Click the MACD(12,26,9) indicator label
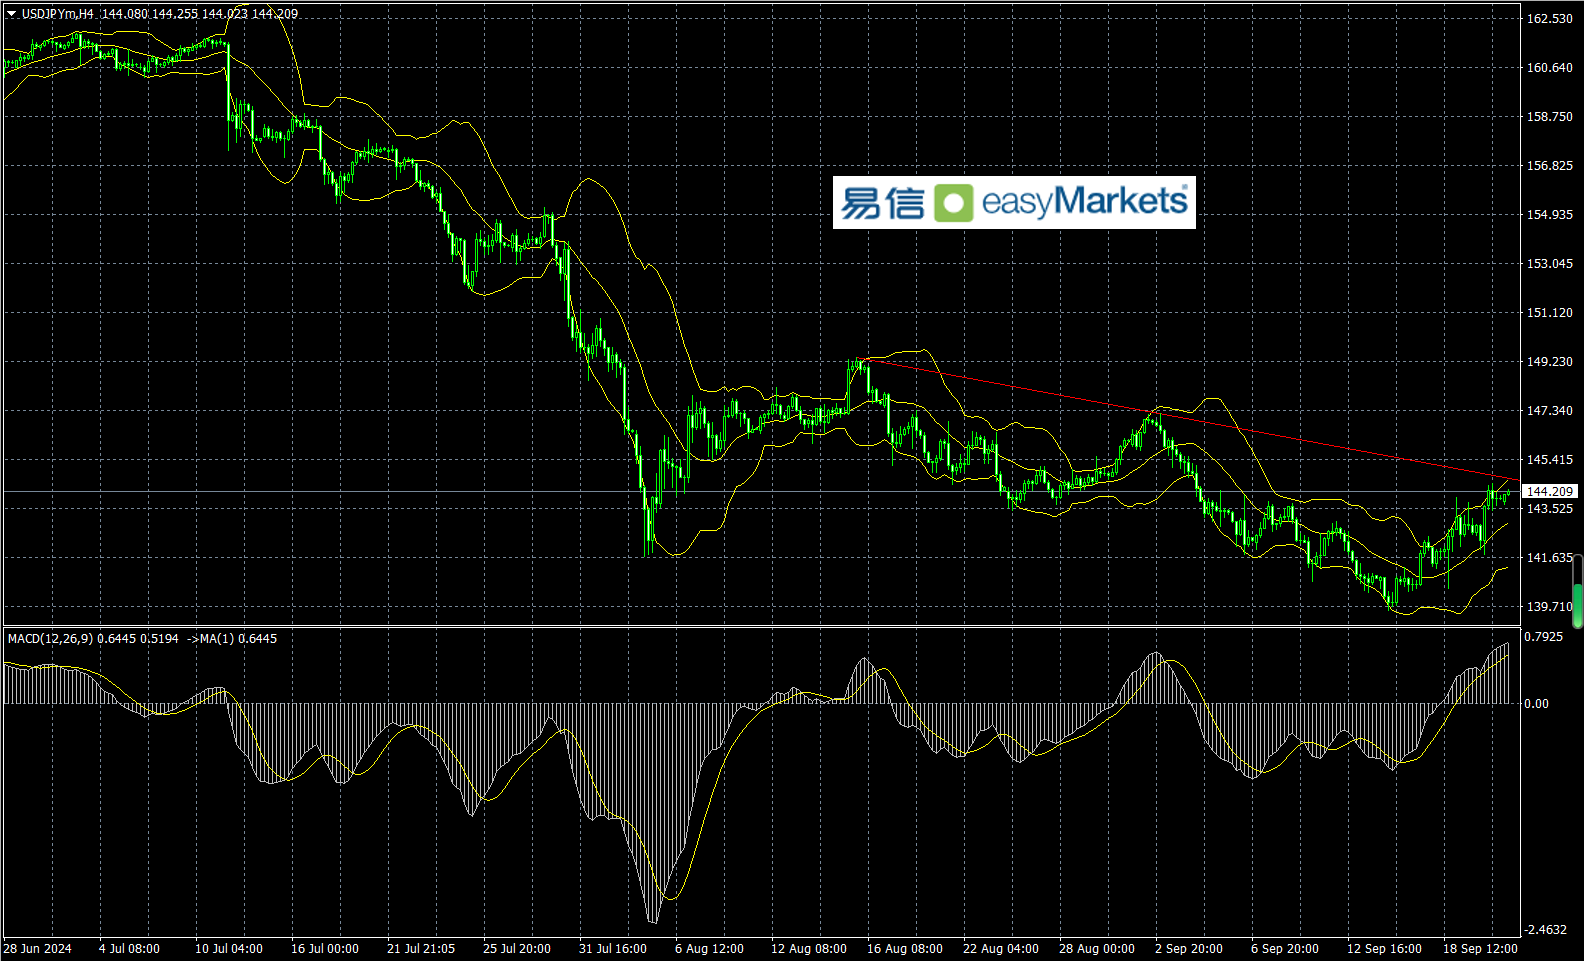Viewport: 1584px width, 961px height. (x=50, y=638)
